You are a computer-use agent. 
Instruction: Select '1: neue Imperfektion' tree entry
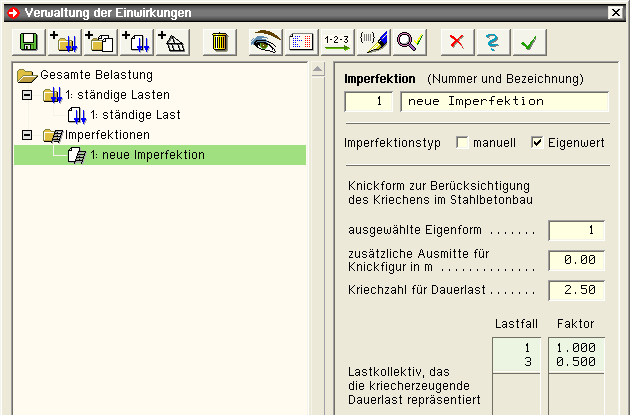click(154, 155)
